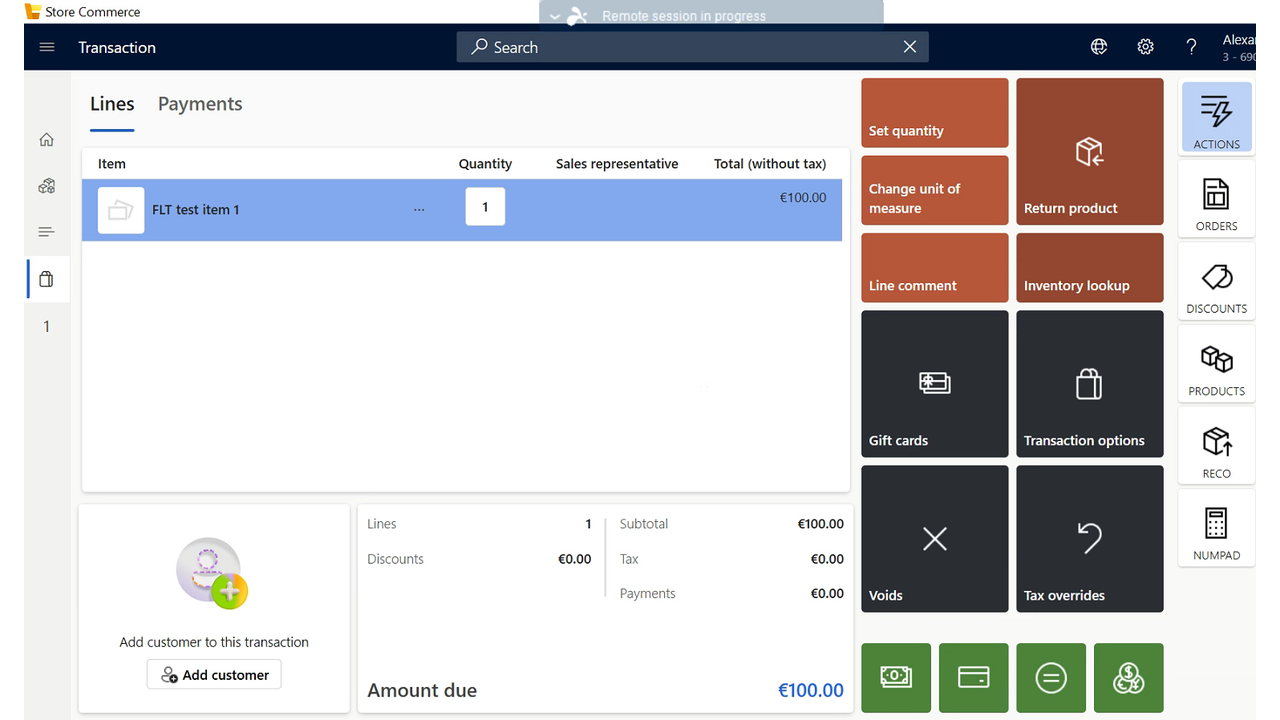Click the Add customer button

pyautogui.click(x=214, y=675)
